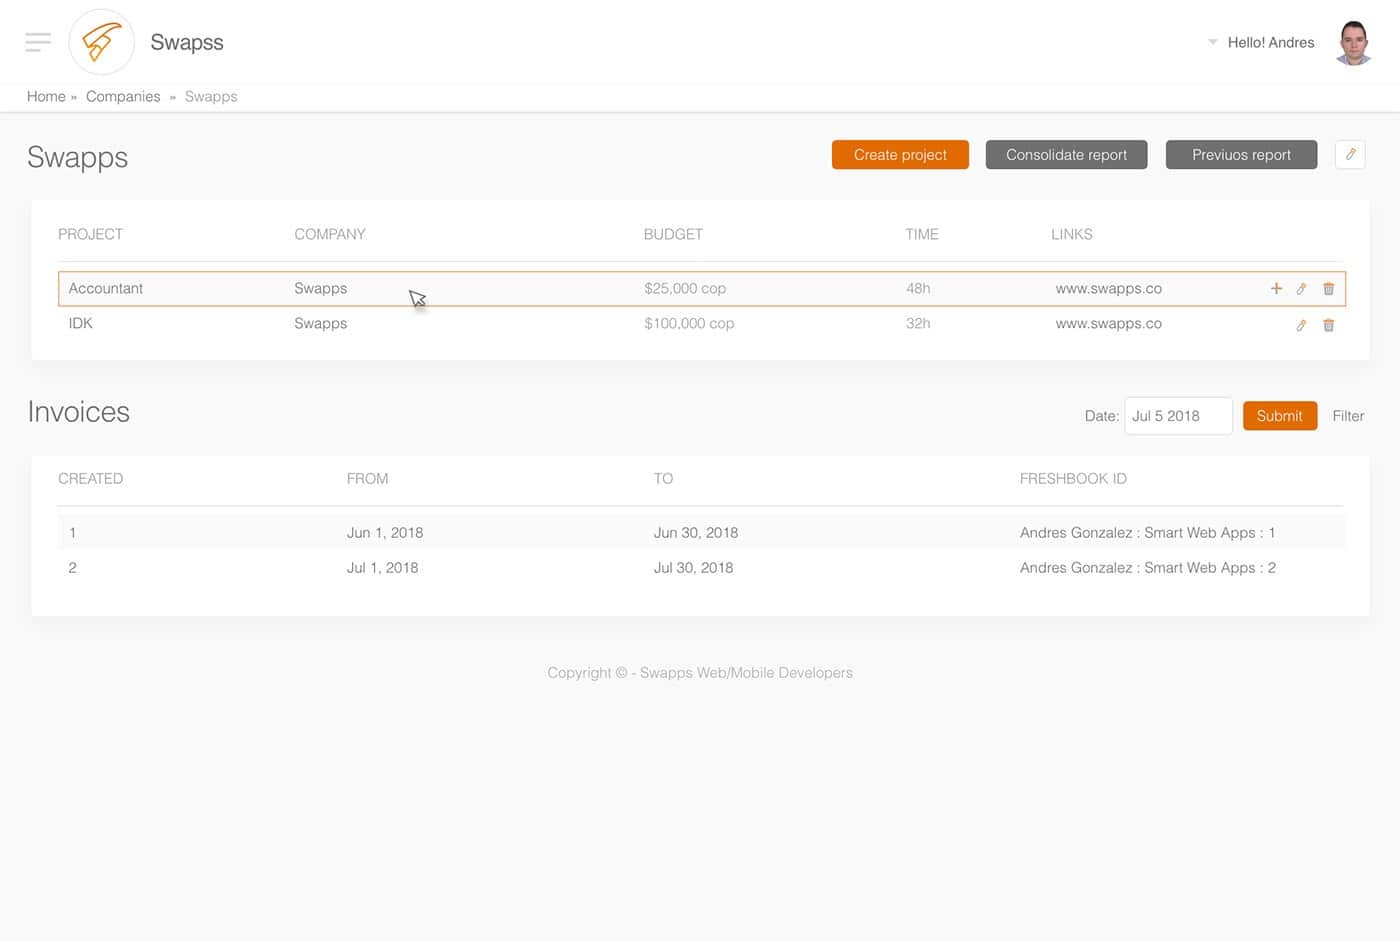Click the 32h time value
The image size is (1400, 941).
pos(918,323)
